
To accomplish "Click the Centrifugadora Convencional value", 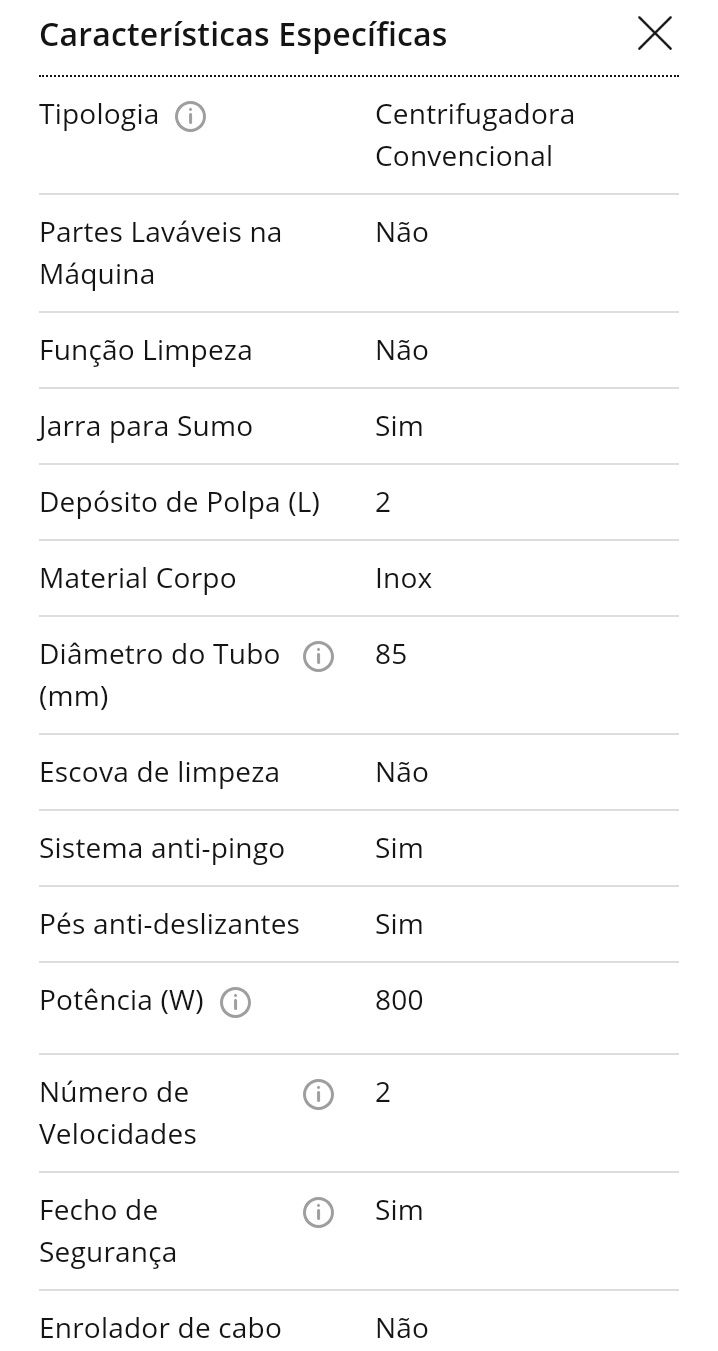I will click(x=475, y=135).
